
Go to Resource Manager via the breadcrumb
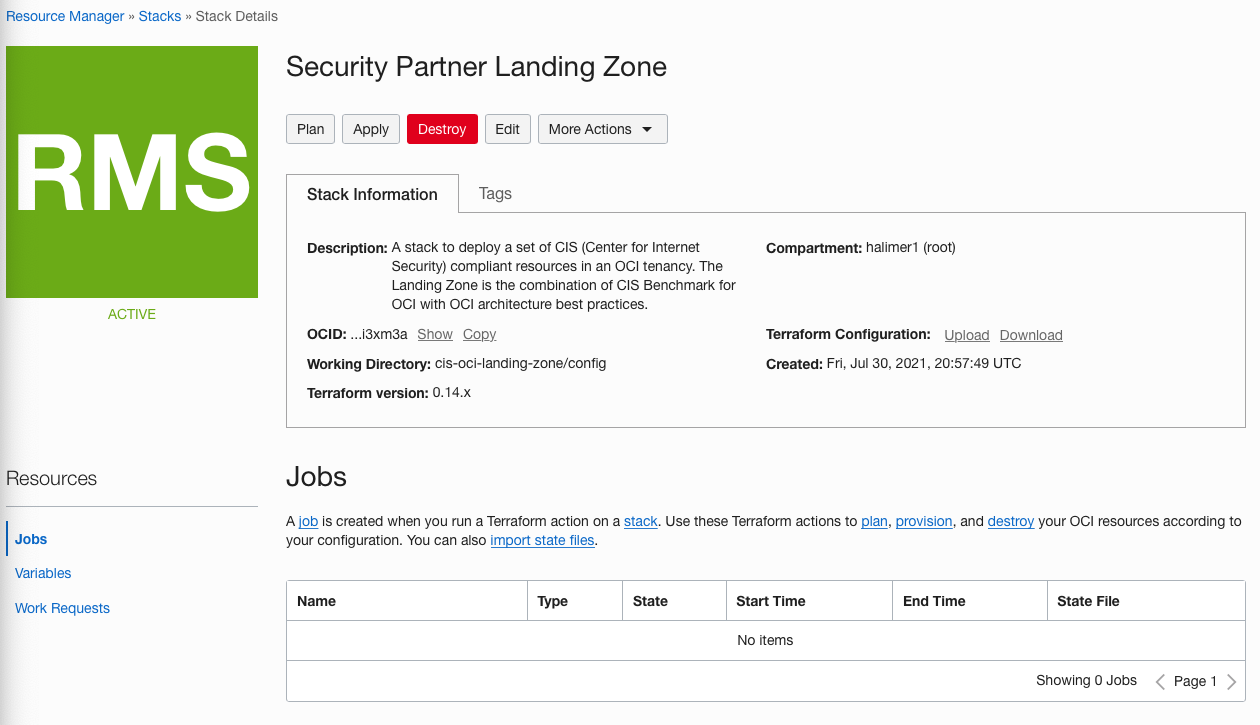(x=64, y=16)
